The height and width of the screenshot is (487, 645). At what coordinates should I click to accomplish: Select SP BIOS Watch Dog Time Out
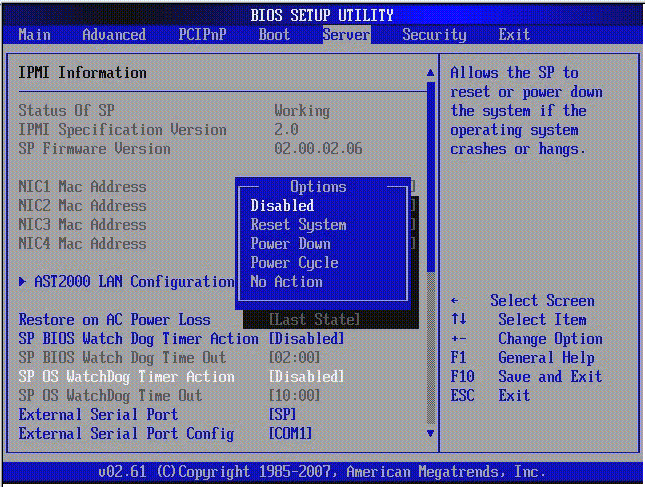(122, 358)
